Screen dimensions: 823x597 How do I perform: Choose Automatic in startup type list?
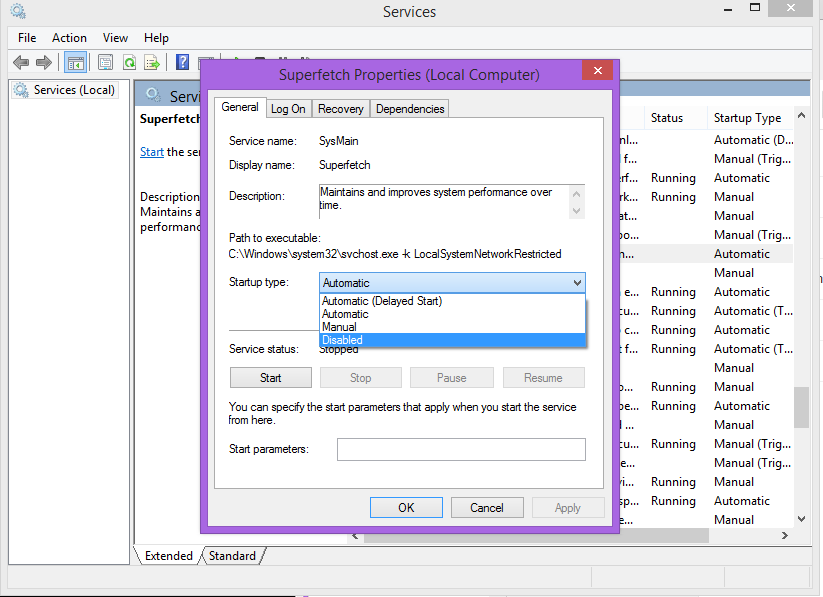452,314
